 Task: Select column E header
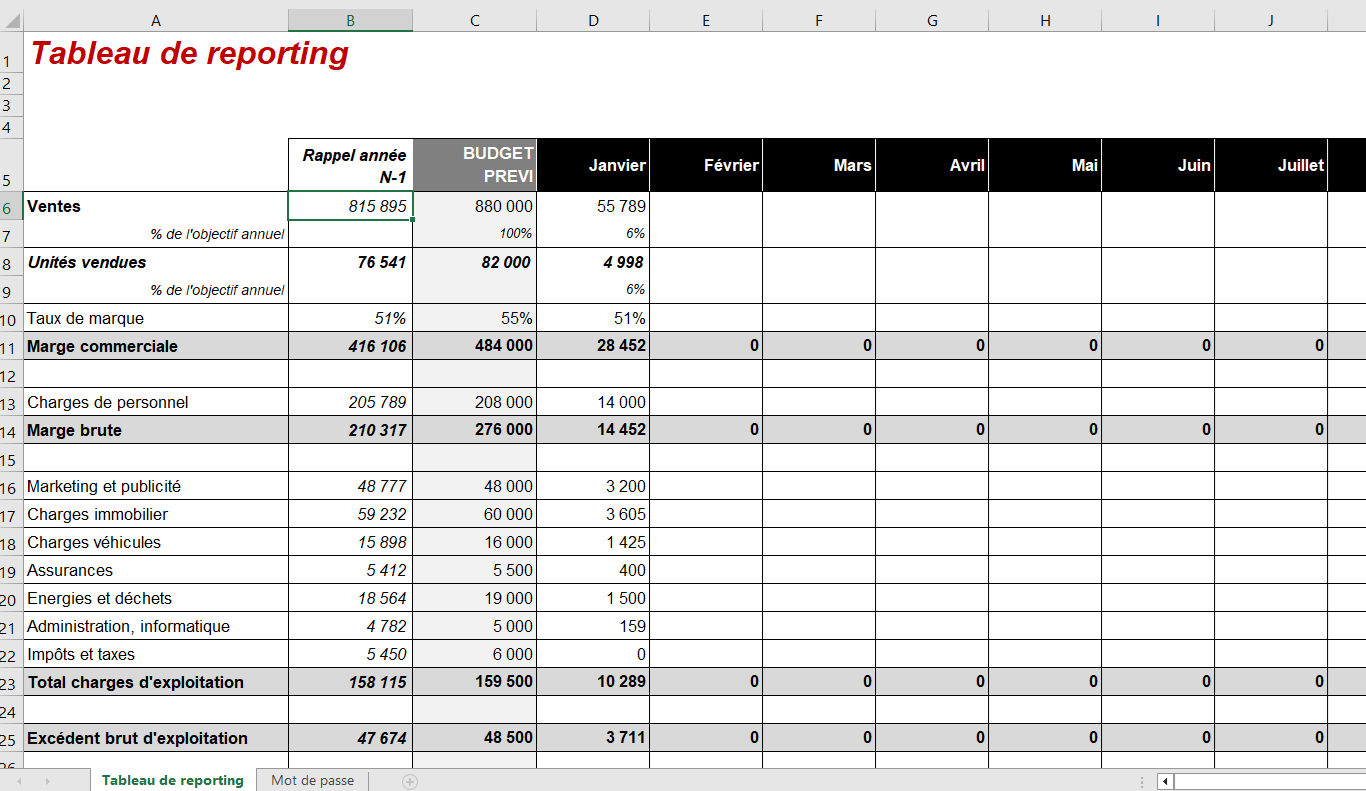coord(706,20)
